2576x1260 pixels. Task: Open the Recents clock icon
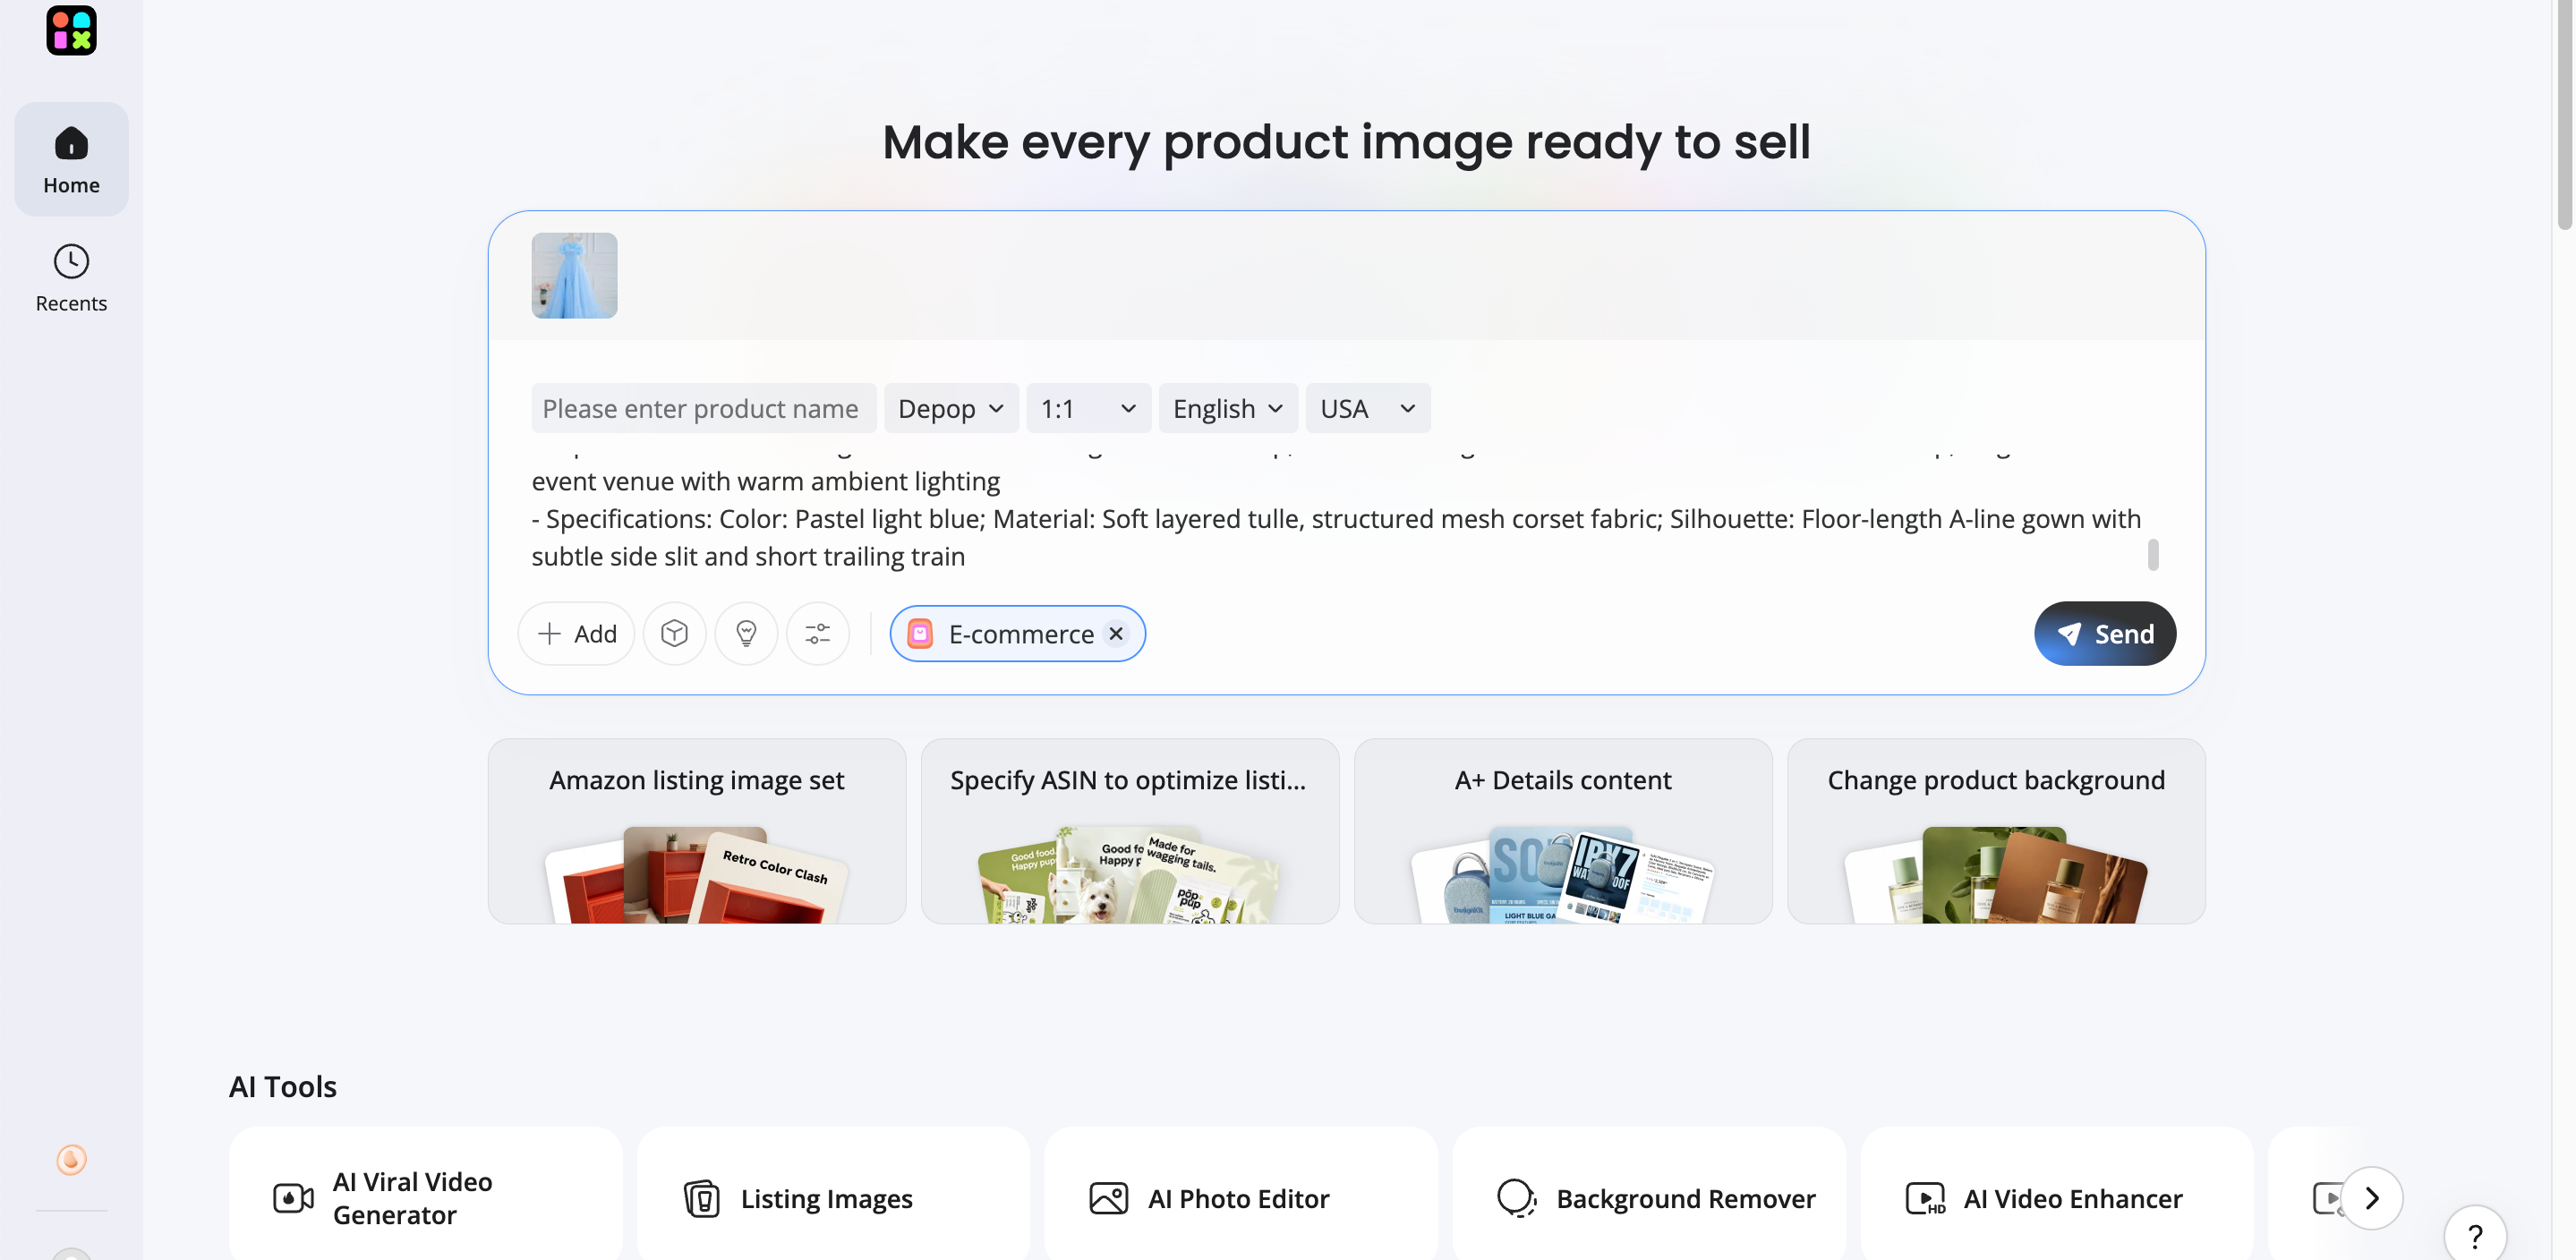tap(71, 262)
